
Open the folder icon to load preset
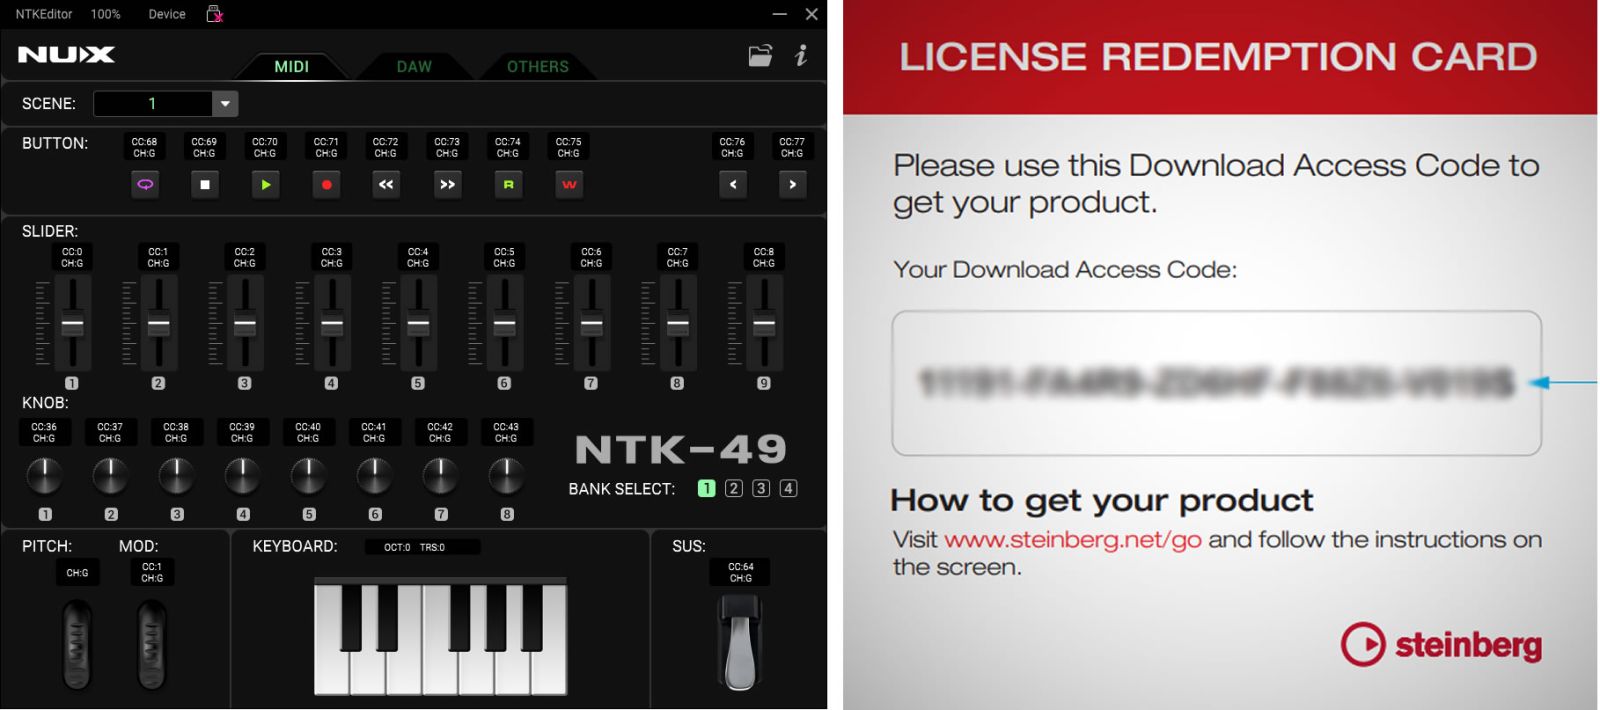(x=760, y=56)
